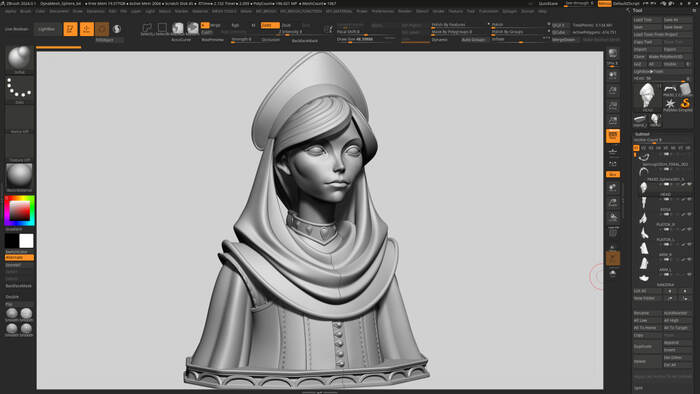Image resolution: width=700 pixels, height=394 pixels.
Task: Select the SimpleBrush S tool thumbnail
Action: pos(685,104)
